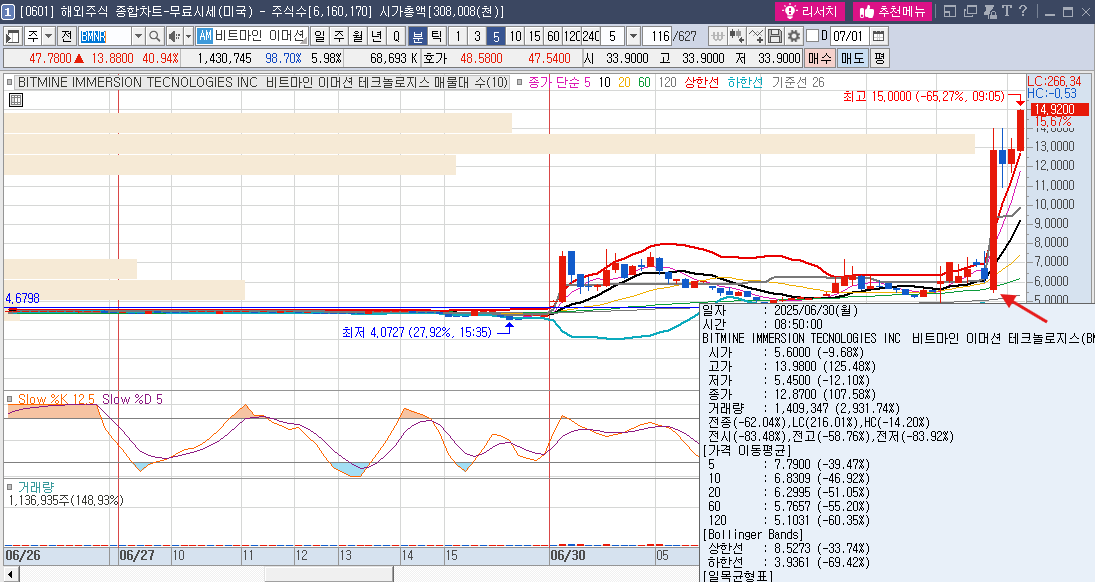The image size is (1095, 582).
Task: Click the speaker sound alert icon
Action: click(174, 36)
